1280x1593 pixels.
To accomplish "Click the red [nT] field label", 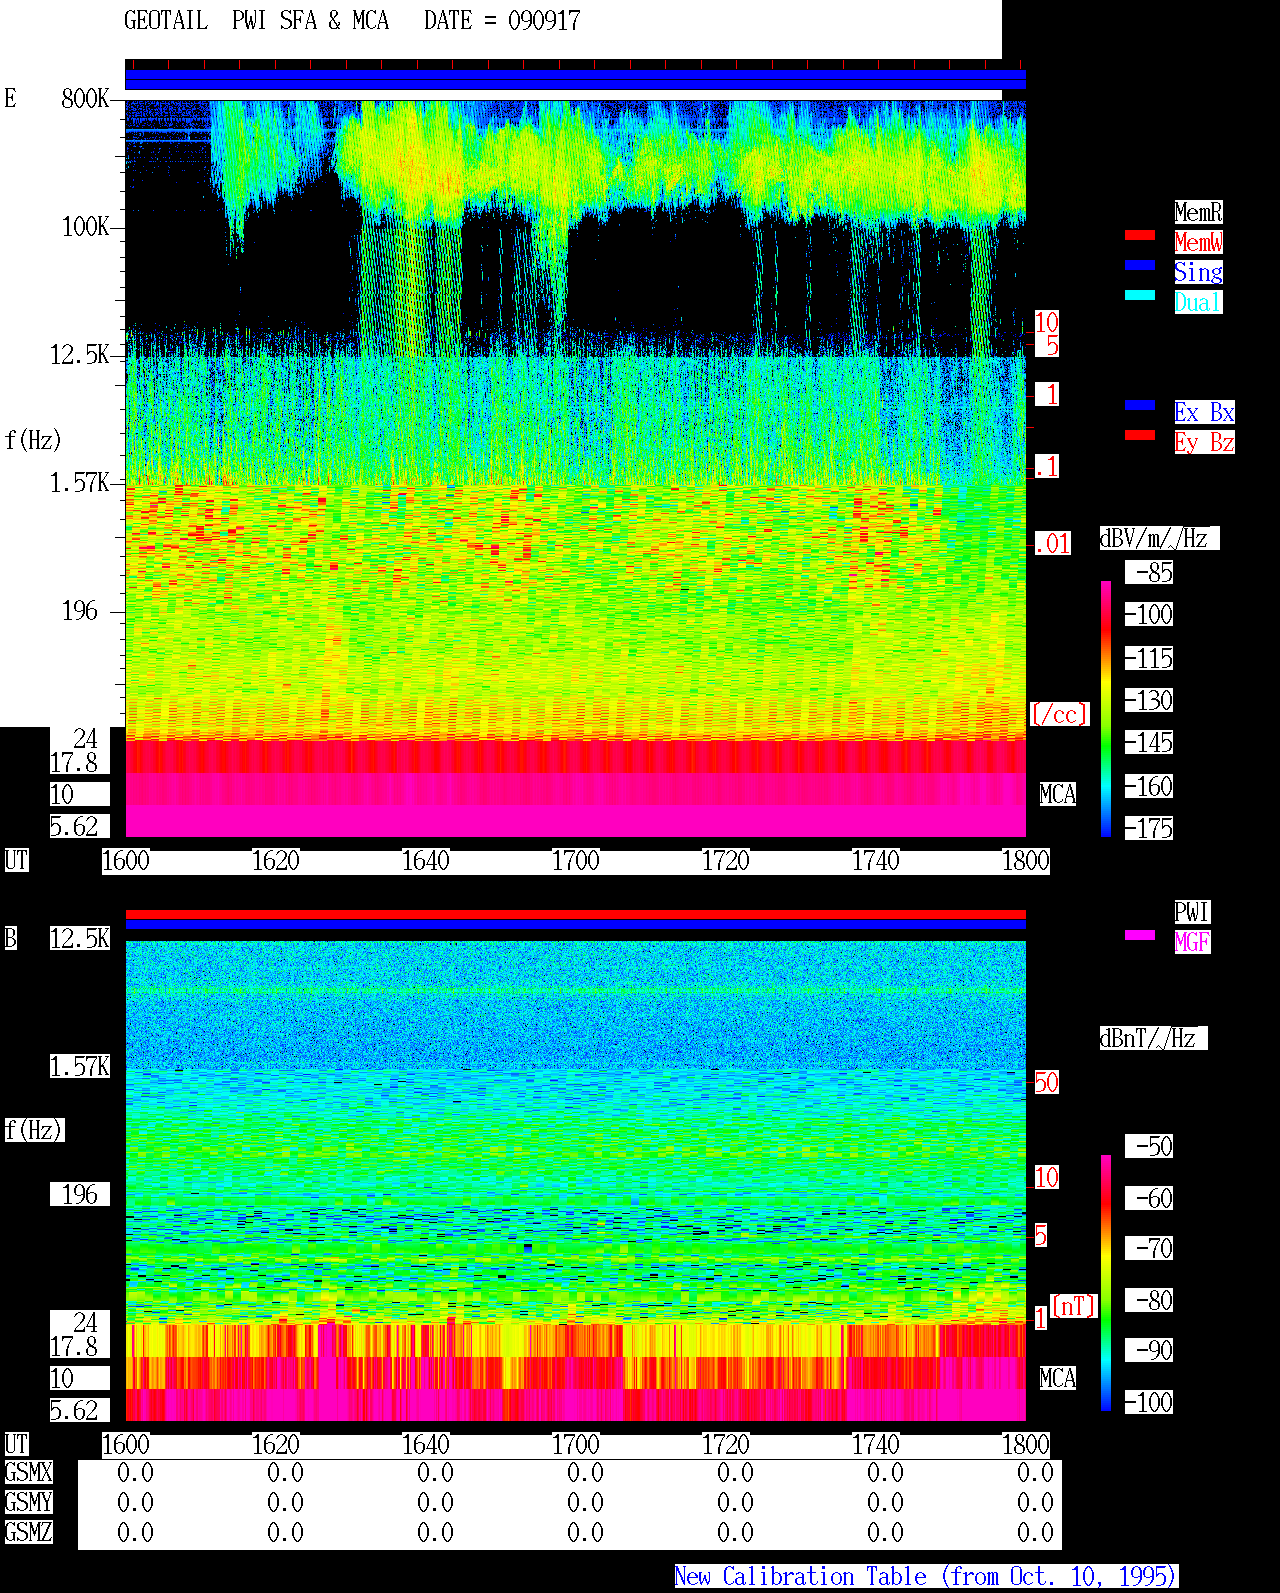I will pos(1074,1306).
